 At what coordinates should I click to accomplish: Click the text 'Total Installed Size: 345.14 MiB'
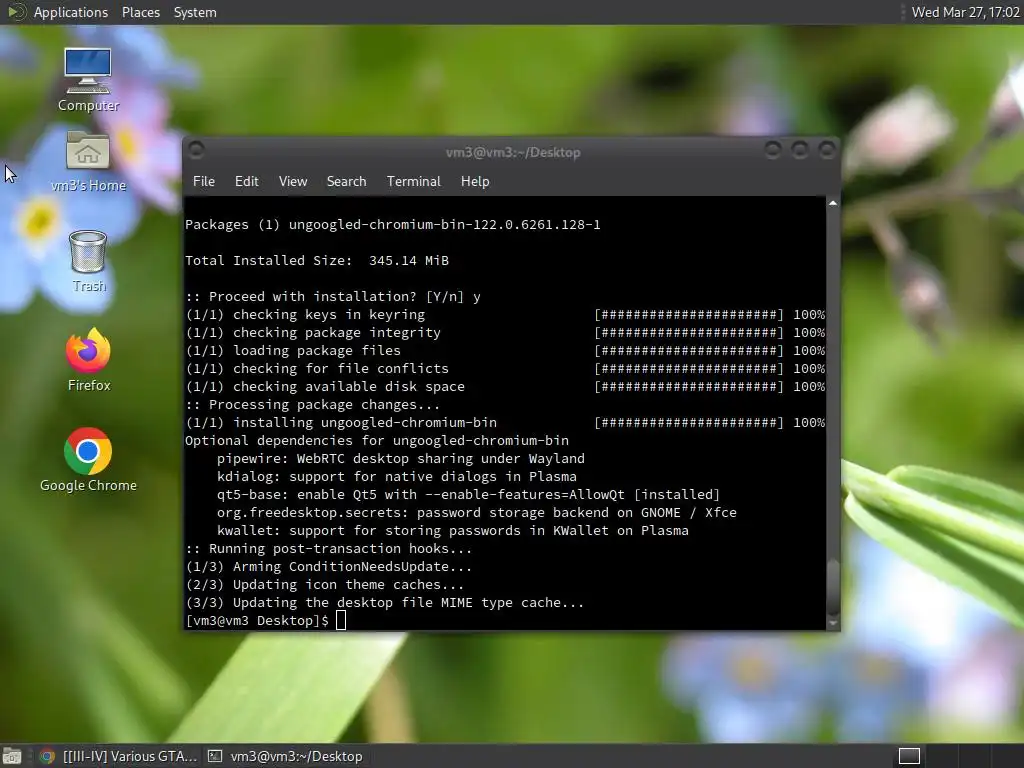pos(317,261)
